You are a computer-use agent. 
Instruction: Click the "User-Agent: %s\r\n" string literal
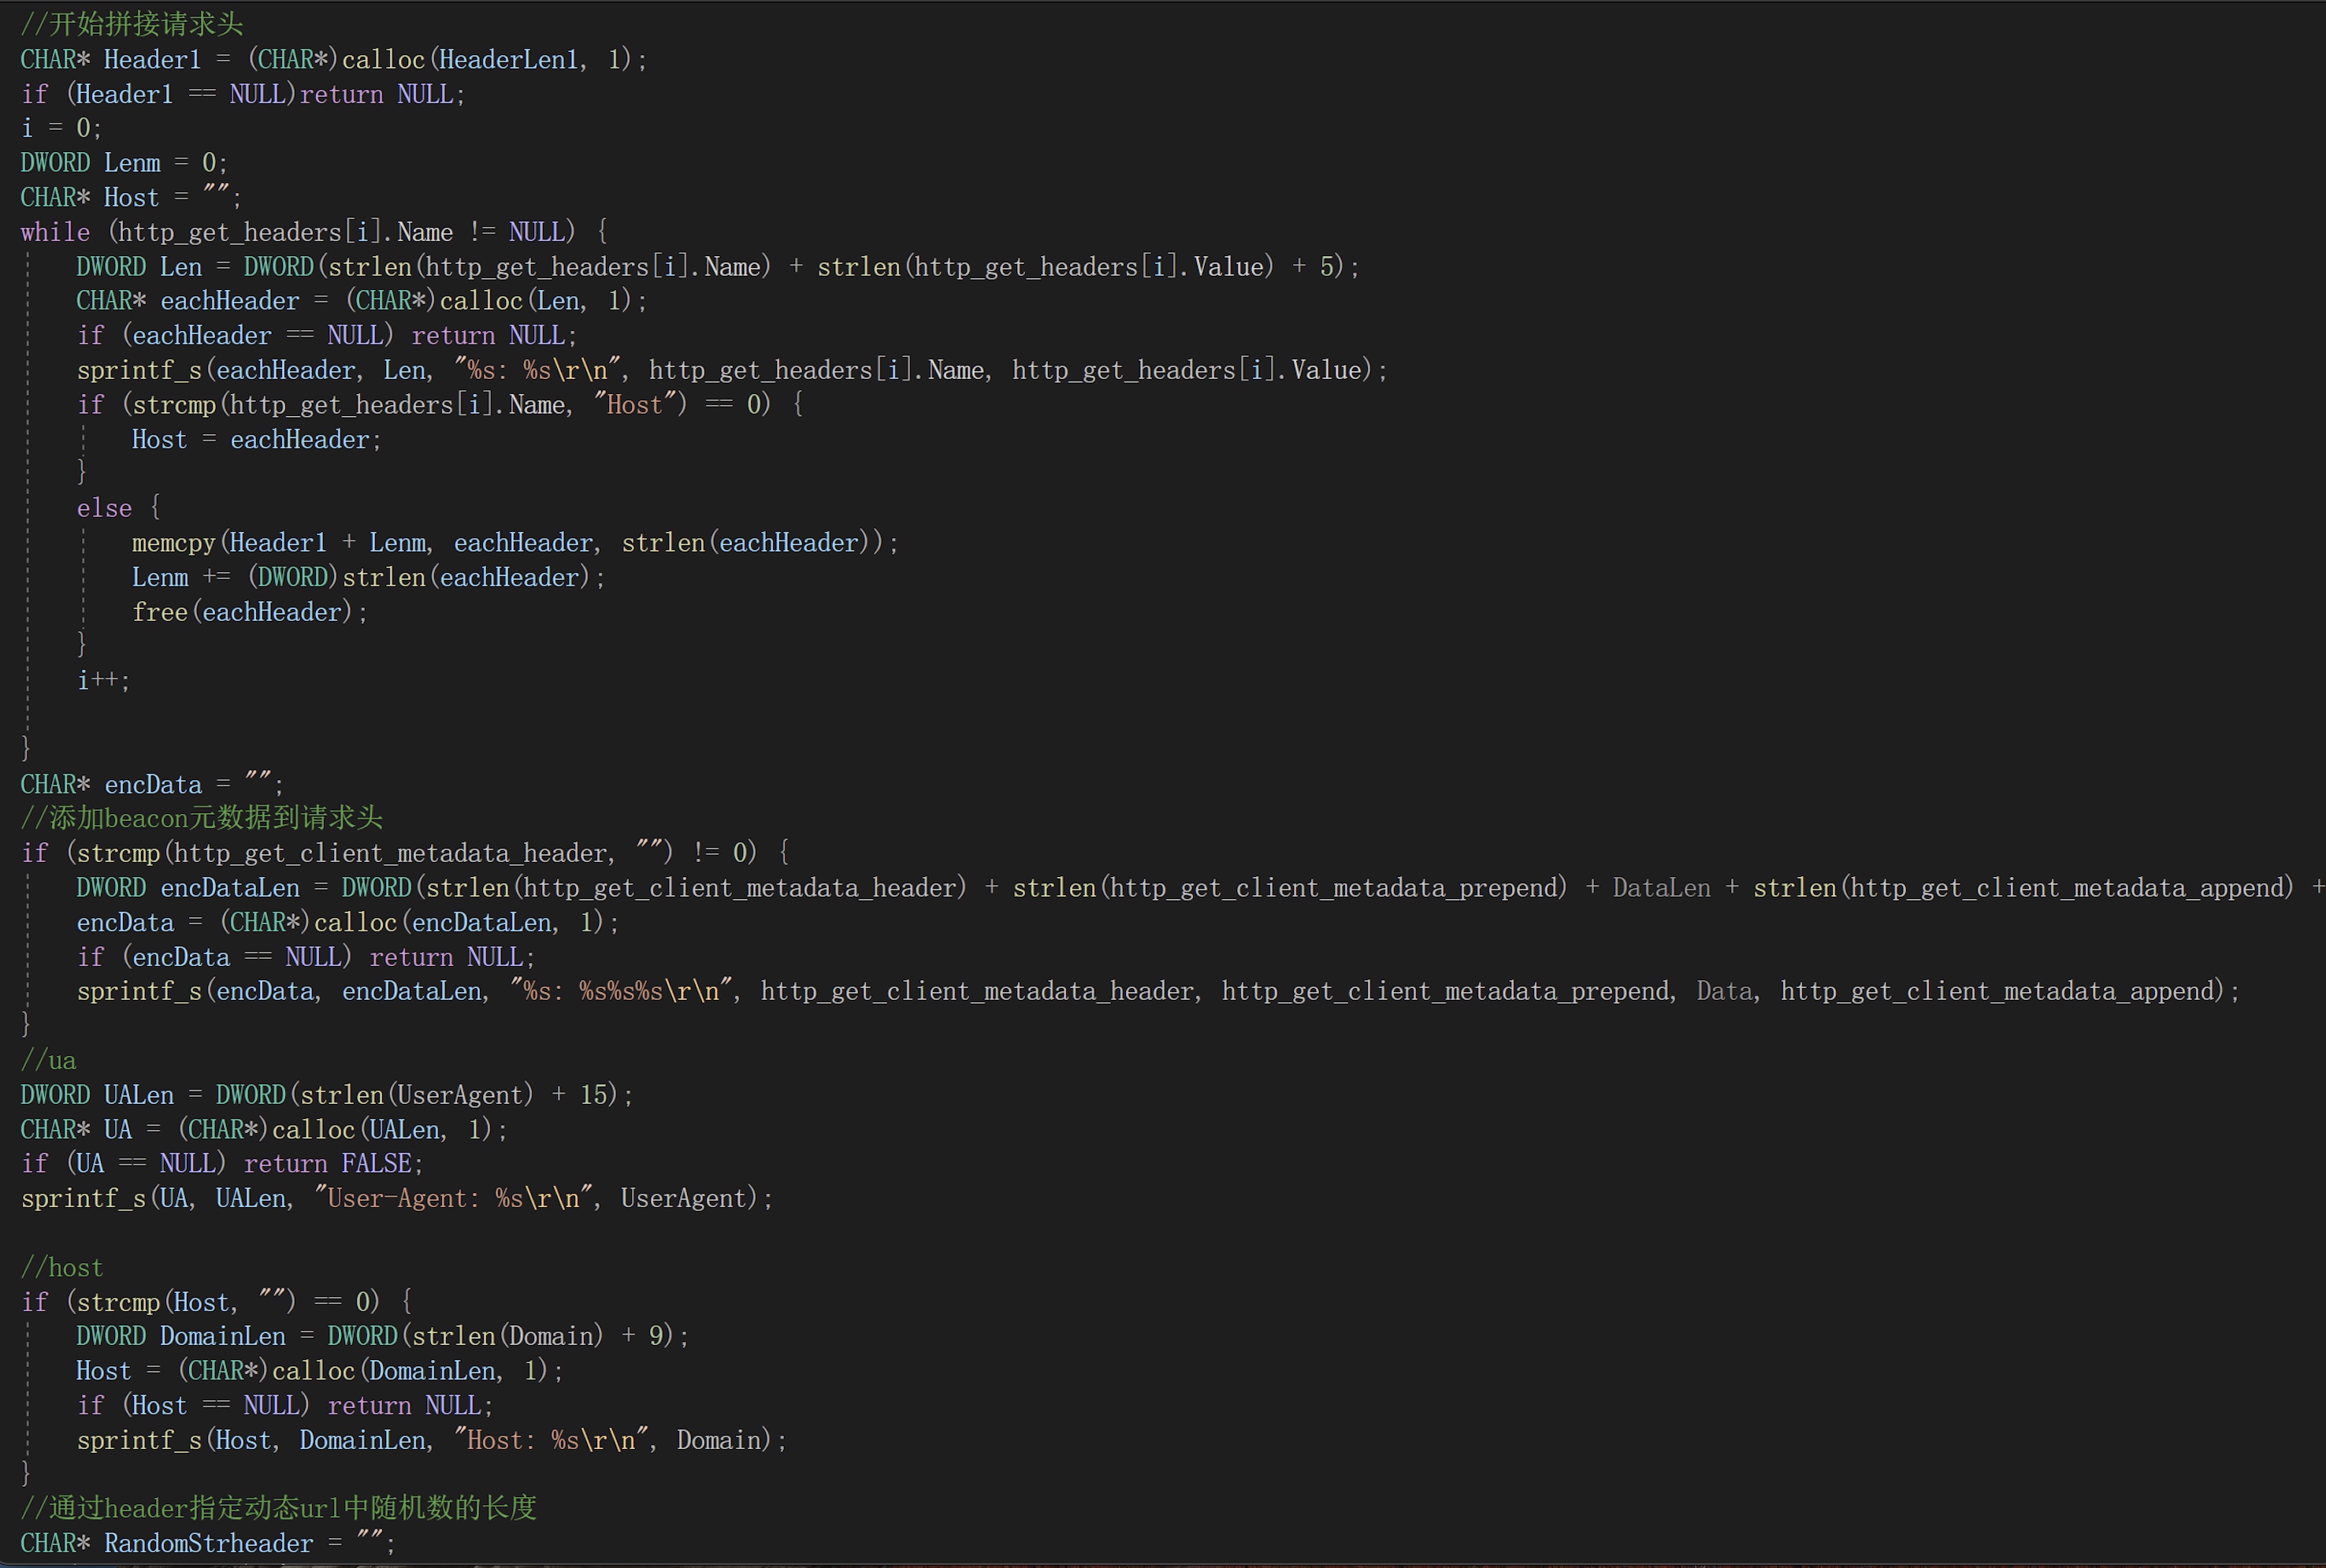(453, 1199)
